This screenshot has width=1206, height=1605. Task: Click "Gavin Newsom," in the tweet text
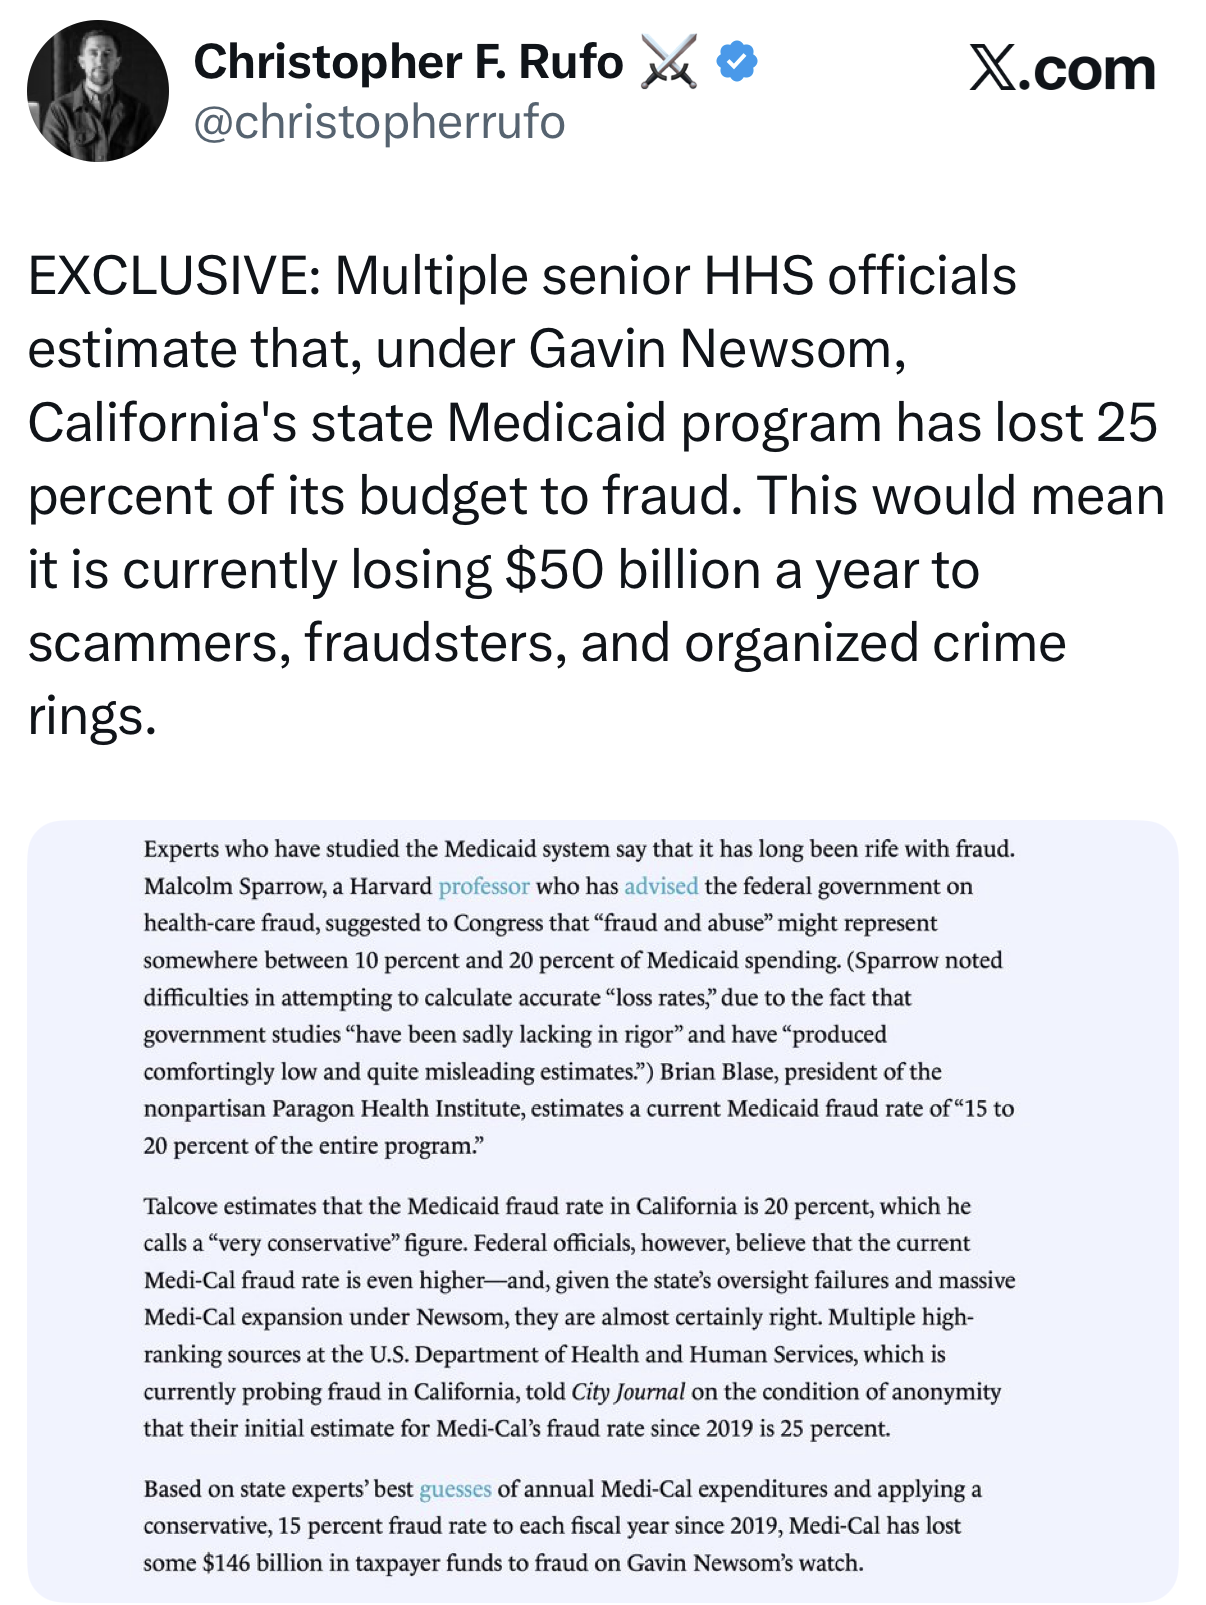717,349
